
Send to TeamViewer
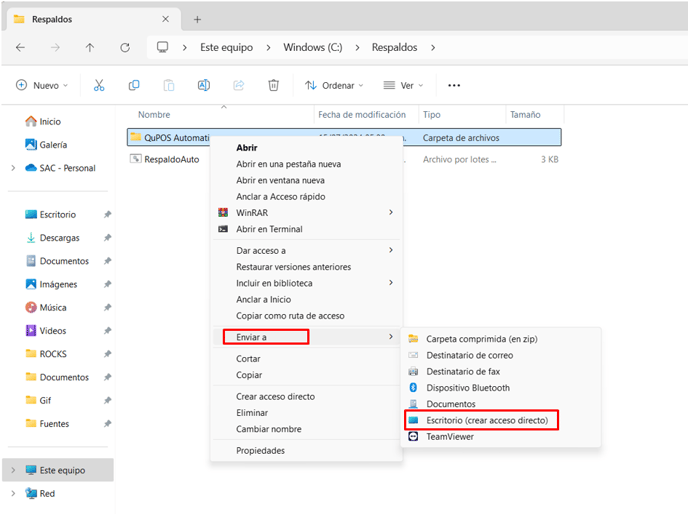[x=449, y=436]
